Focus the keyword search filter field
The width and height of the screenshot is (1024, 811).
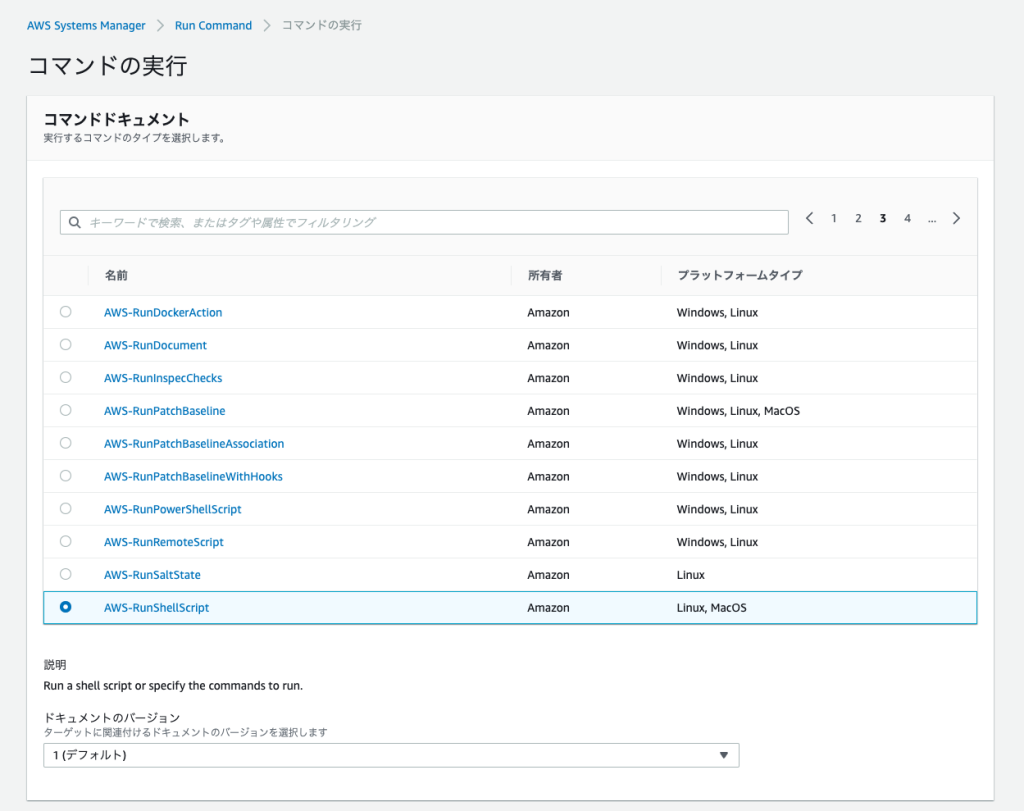pos(424,222)
